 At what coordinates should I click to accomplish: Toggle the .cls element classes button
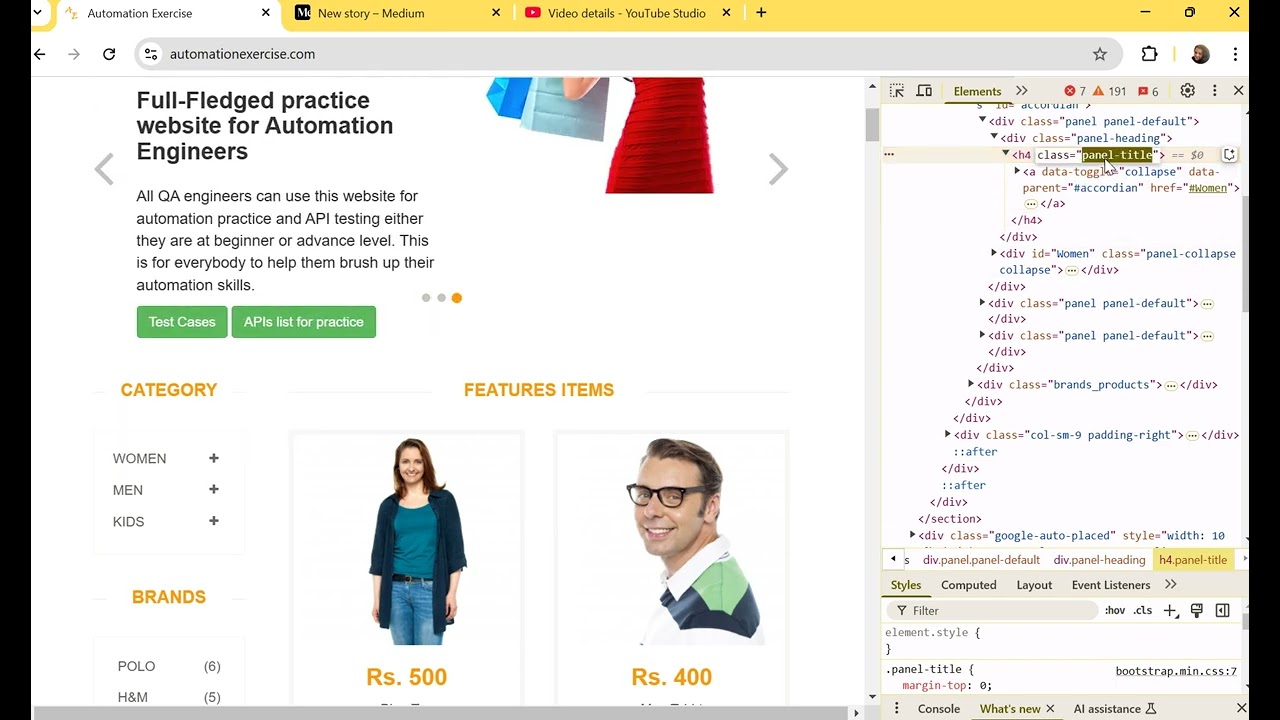click(x=1143, y=610)
